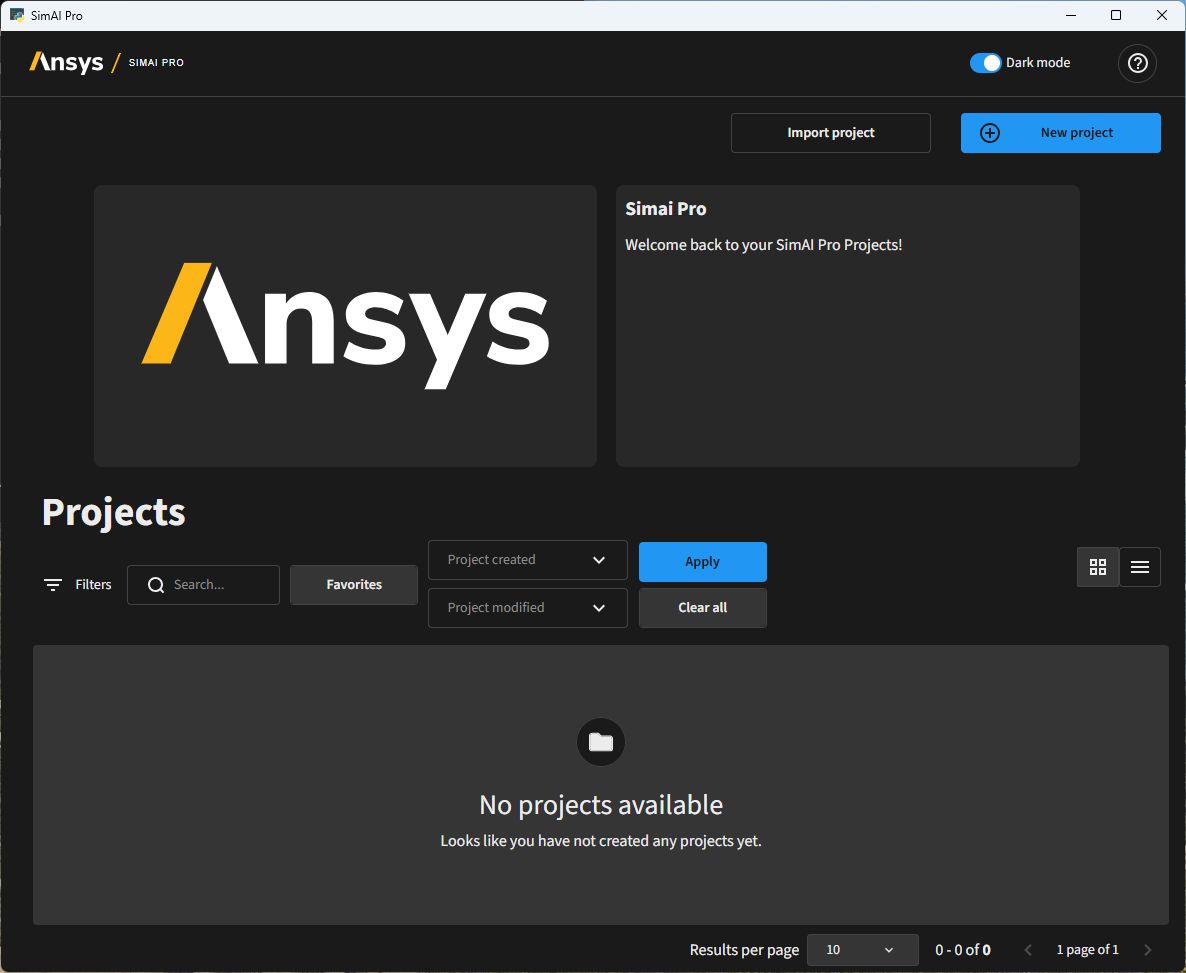
Task: Click the large Ansys banner image
Action: tap(345, 326)
